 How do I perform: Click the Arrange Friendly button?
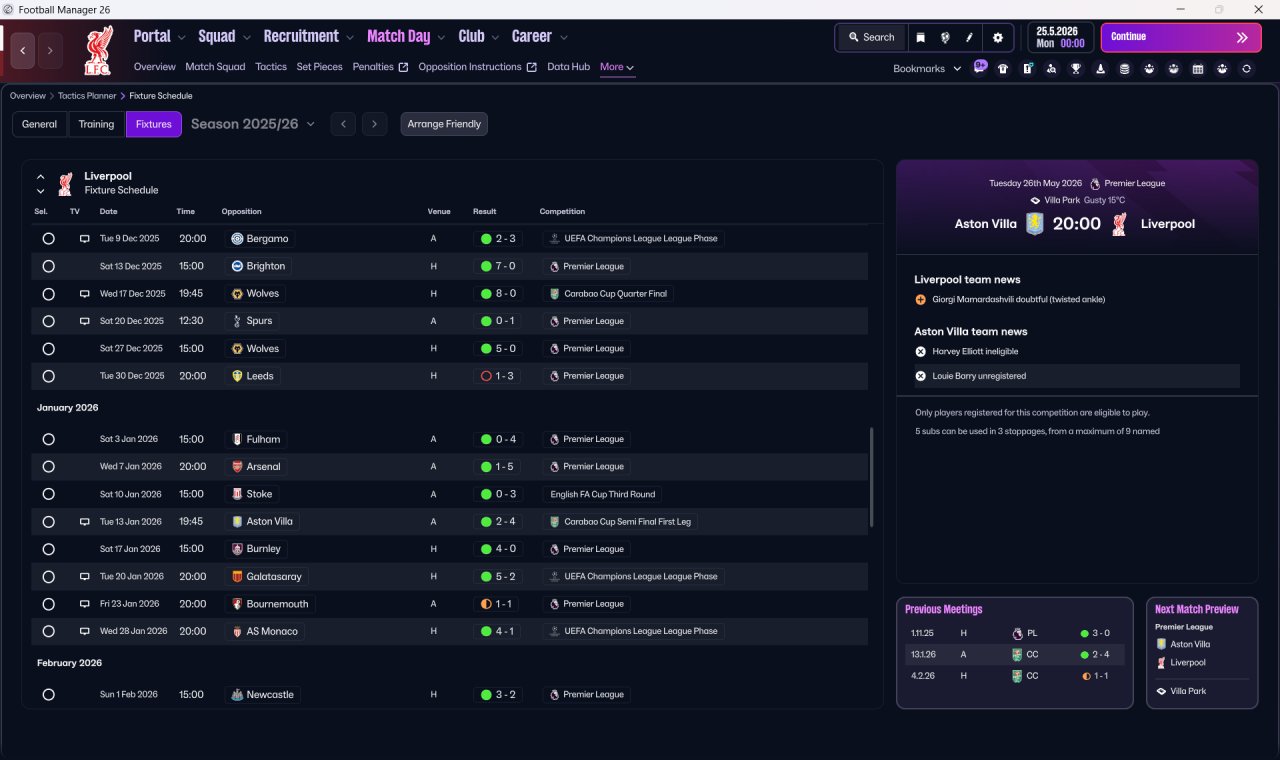tap(444, 124)
